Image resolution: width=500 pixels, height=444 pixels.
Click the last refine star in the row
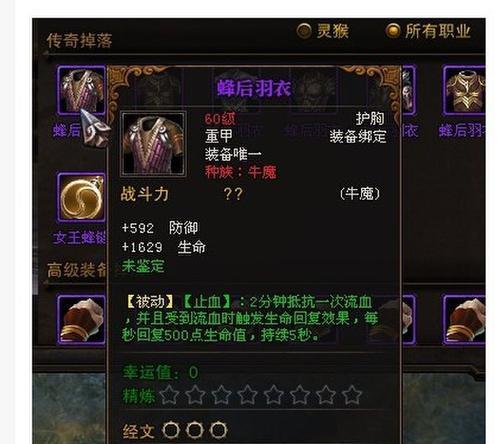pos(352,395)
